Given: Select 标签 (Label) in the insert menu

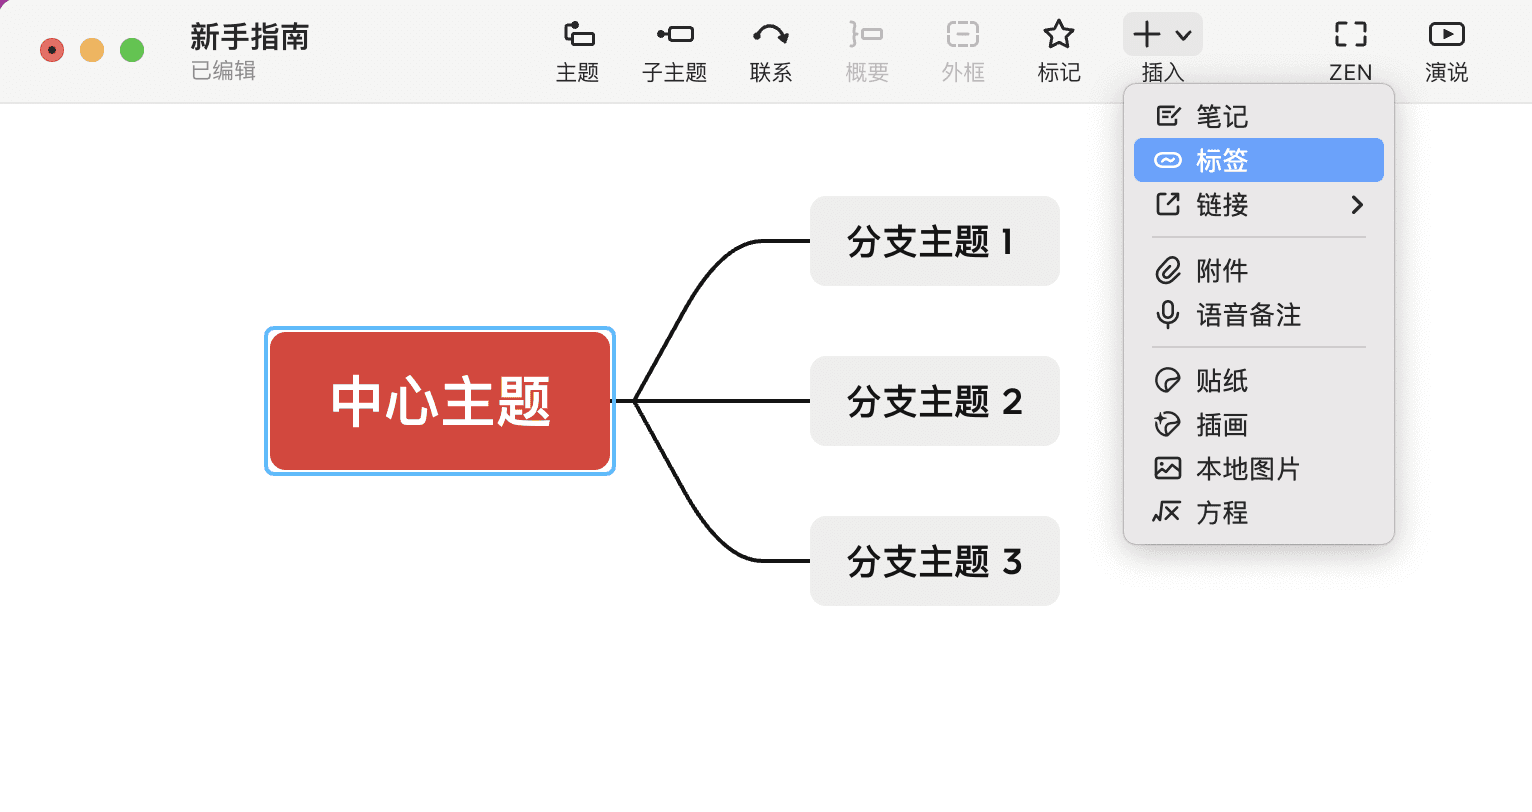Looking at the screenshot, I should click(x=1259, y=160).
